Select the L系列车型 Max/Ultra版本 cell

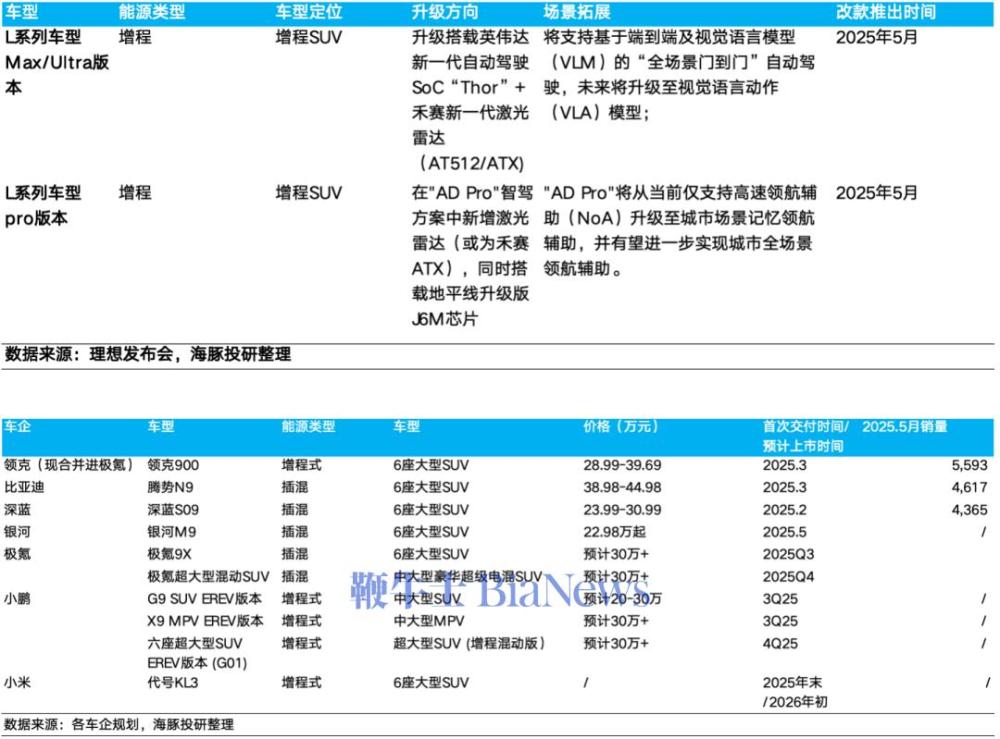tap(57, 62)
